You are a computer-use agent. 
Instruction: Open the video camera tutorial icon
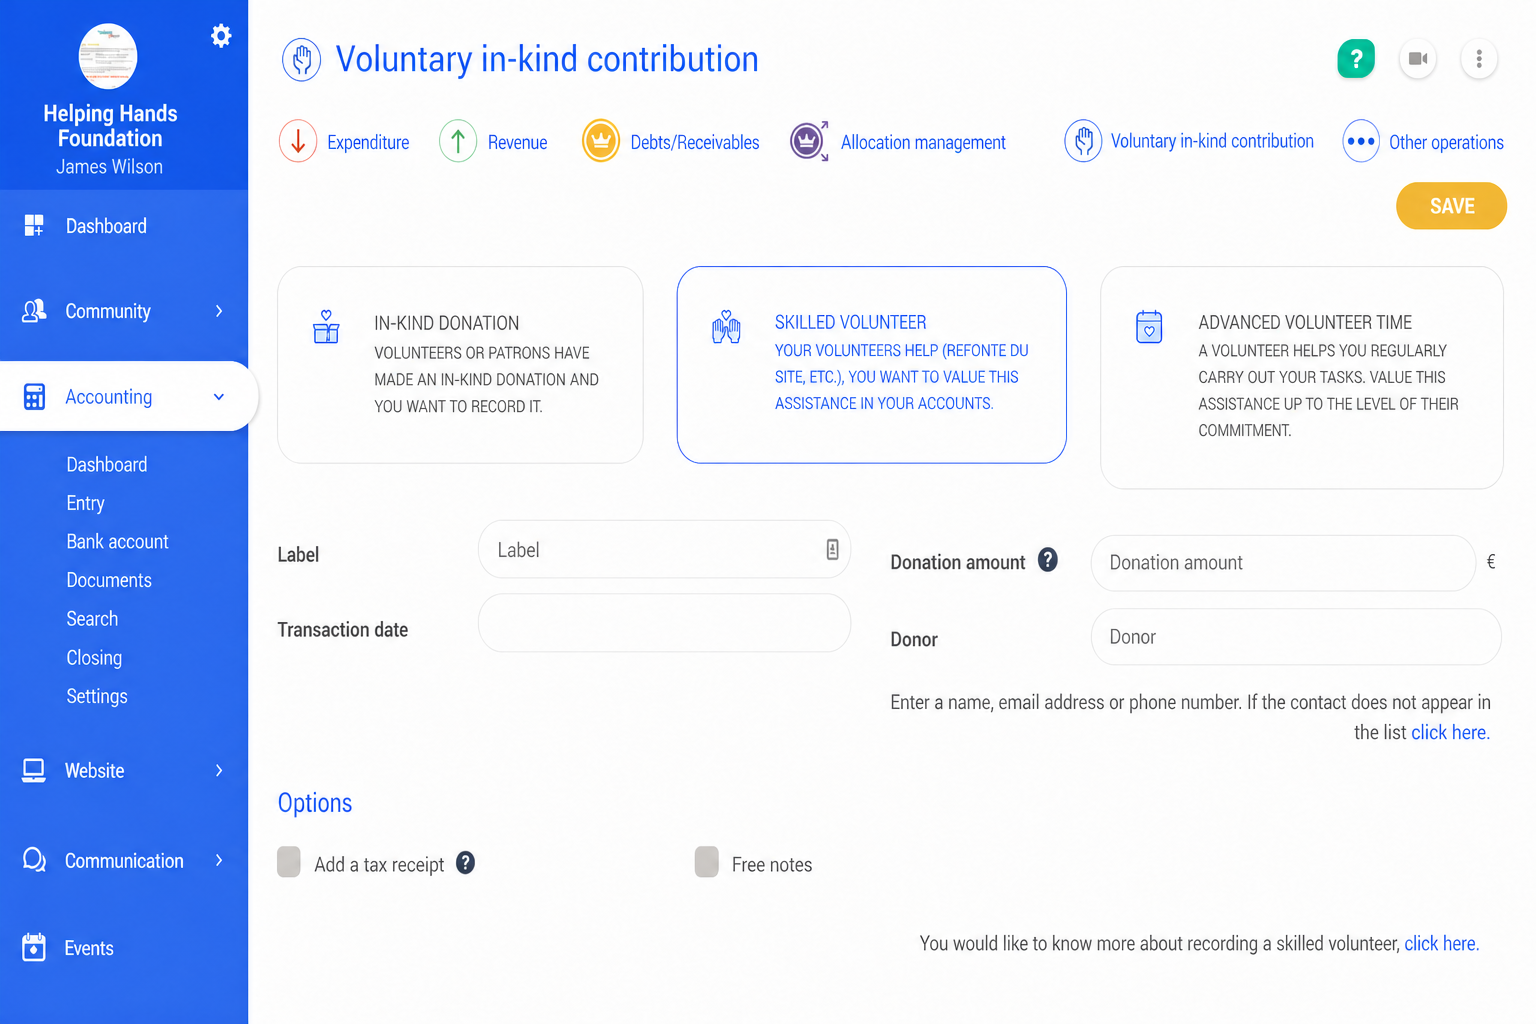[1418, 59]
